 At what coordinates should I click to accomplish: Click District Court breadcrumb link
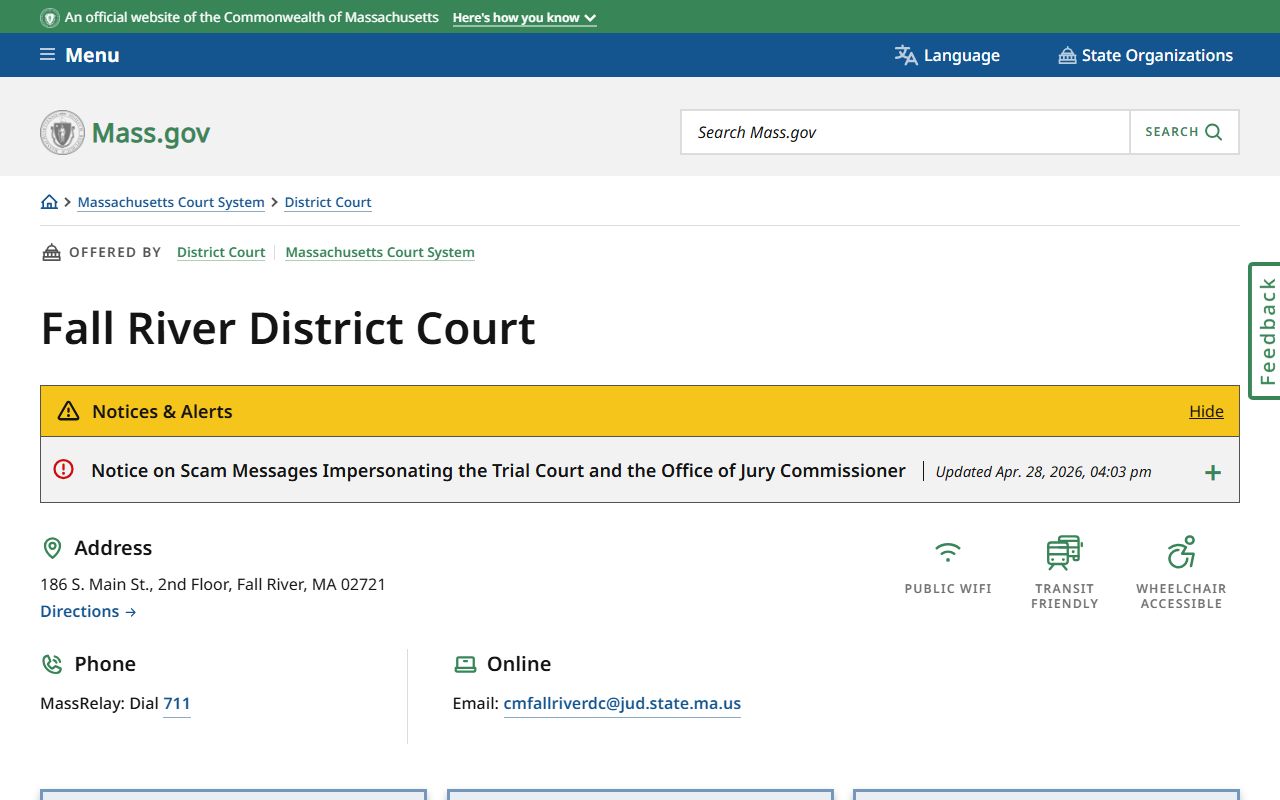(328, 202)
